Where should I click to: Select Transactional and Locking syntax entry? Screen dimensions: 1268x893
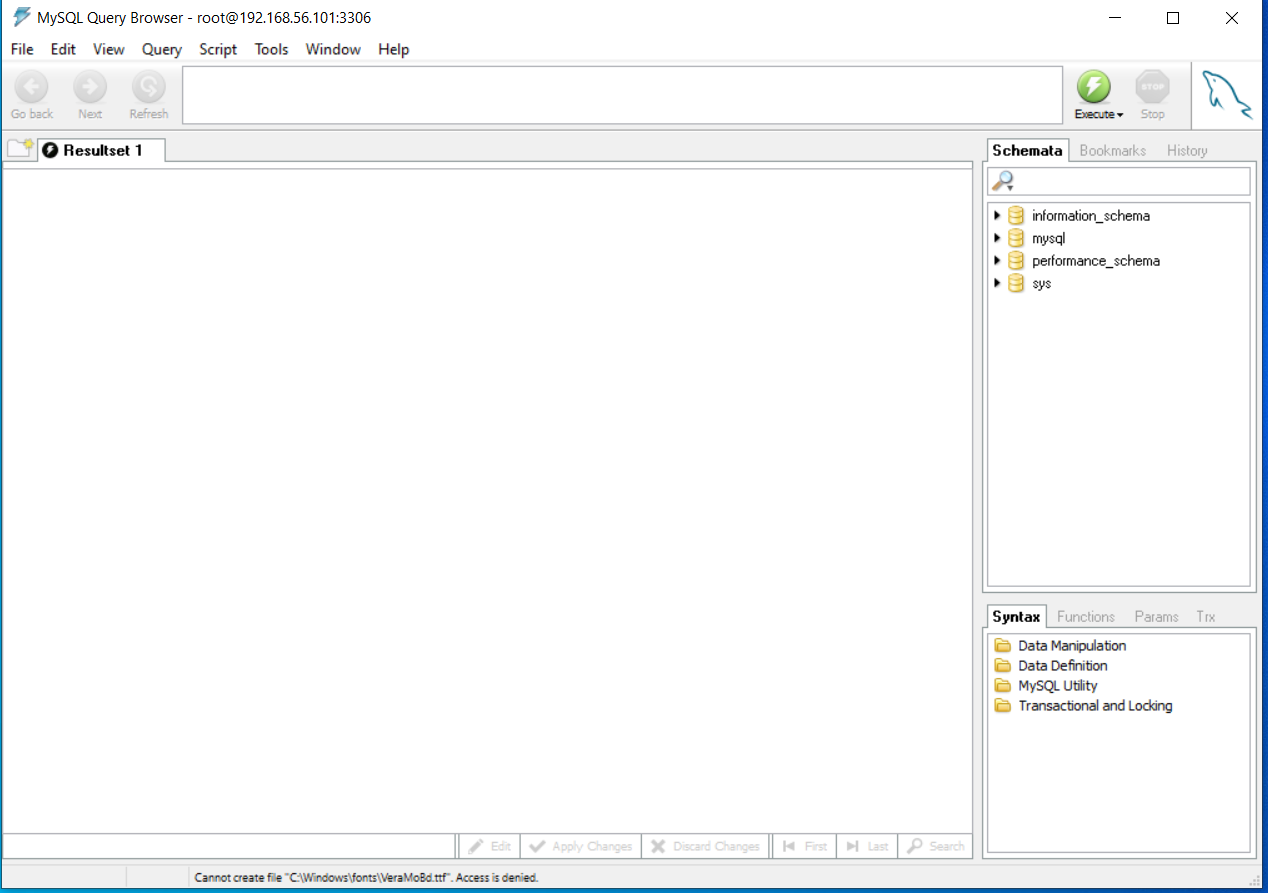click(1095, 706)
